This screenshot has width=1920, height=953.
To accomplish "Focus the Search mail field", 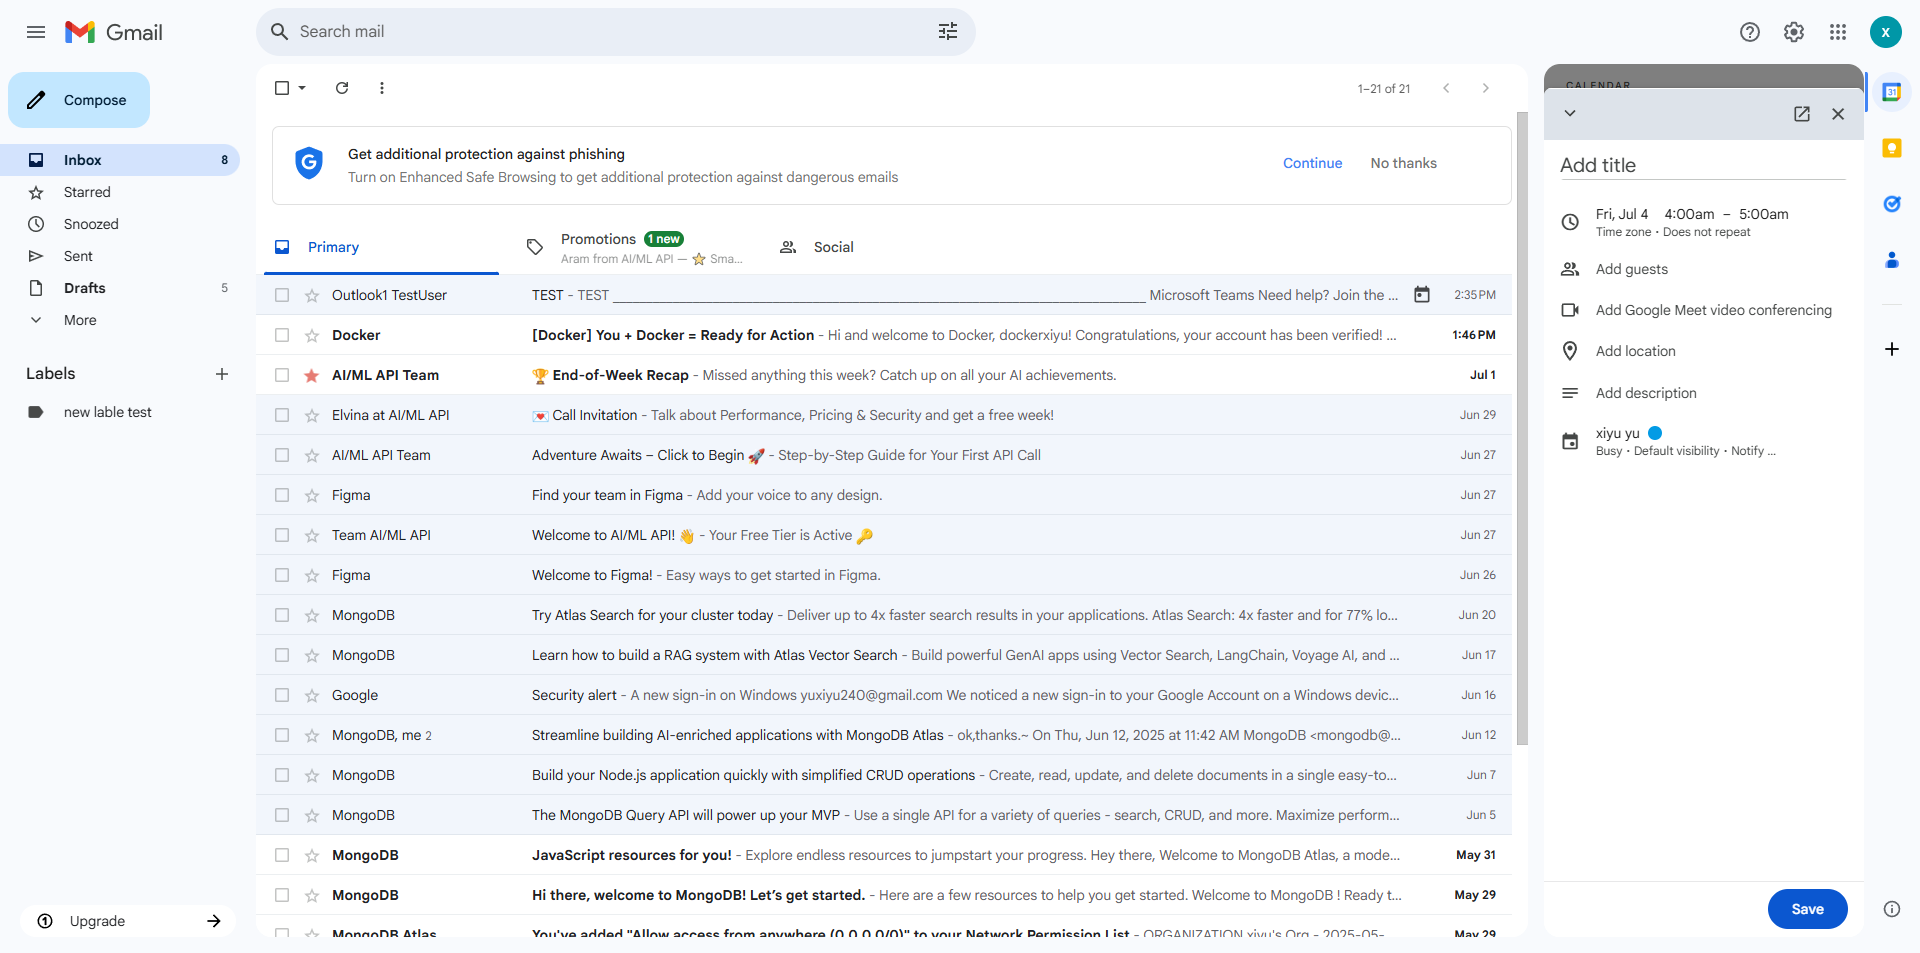I will 614,32.
